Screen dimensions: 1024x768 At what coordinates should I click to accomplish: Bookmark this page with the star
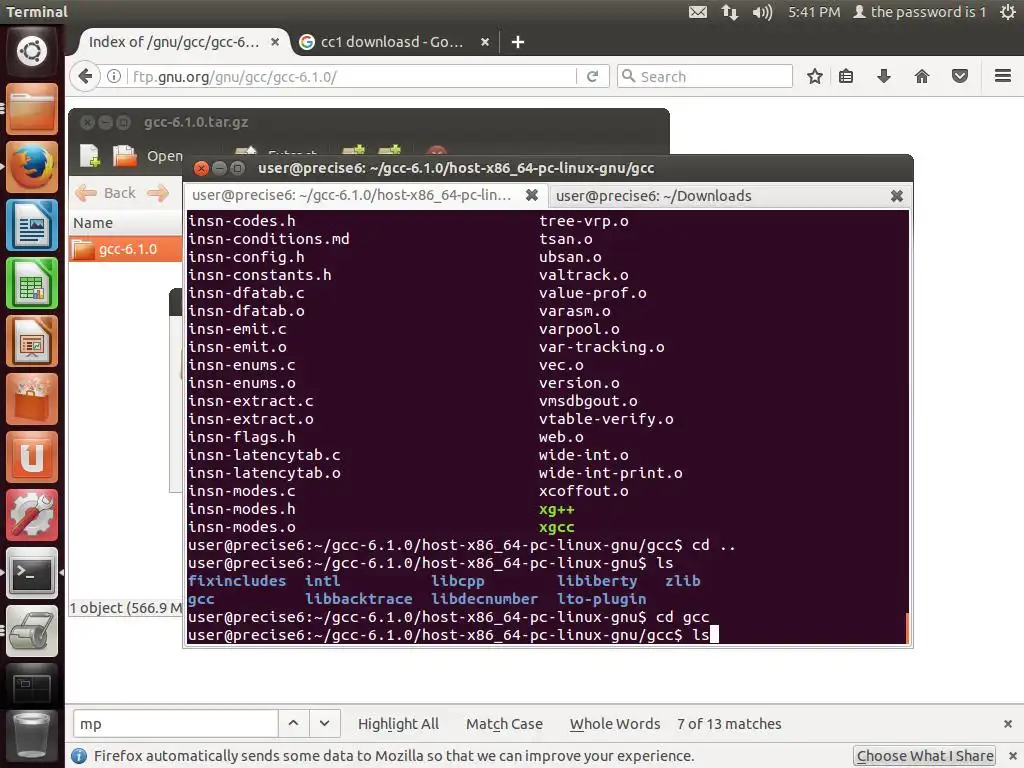point(814,76)
